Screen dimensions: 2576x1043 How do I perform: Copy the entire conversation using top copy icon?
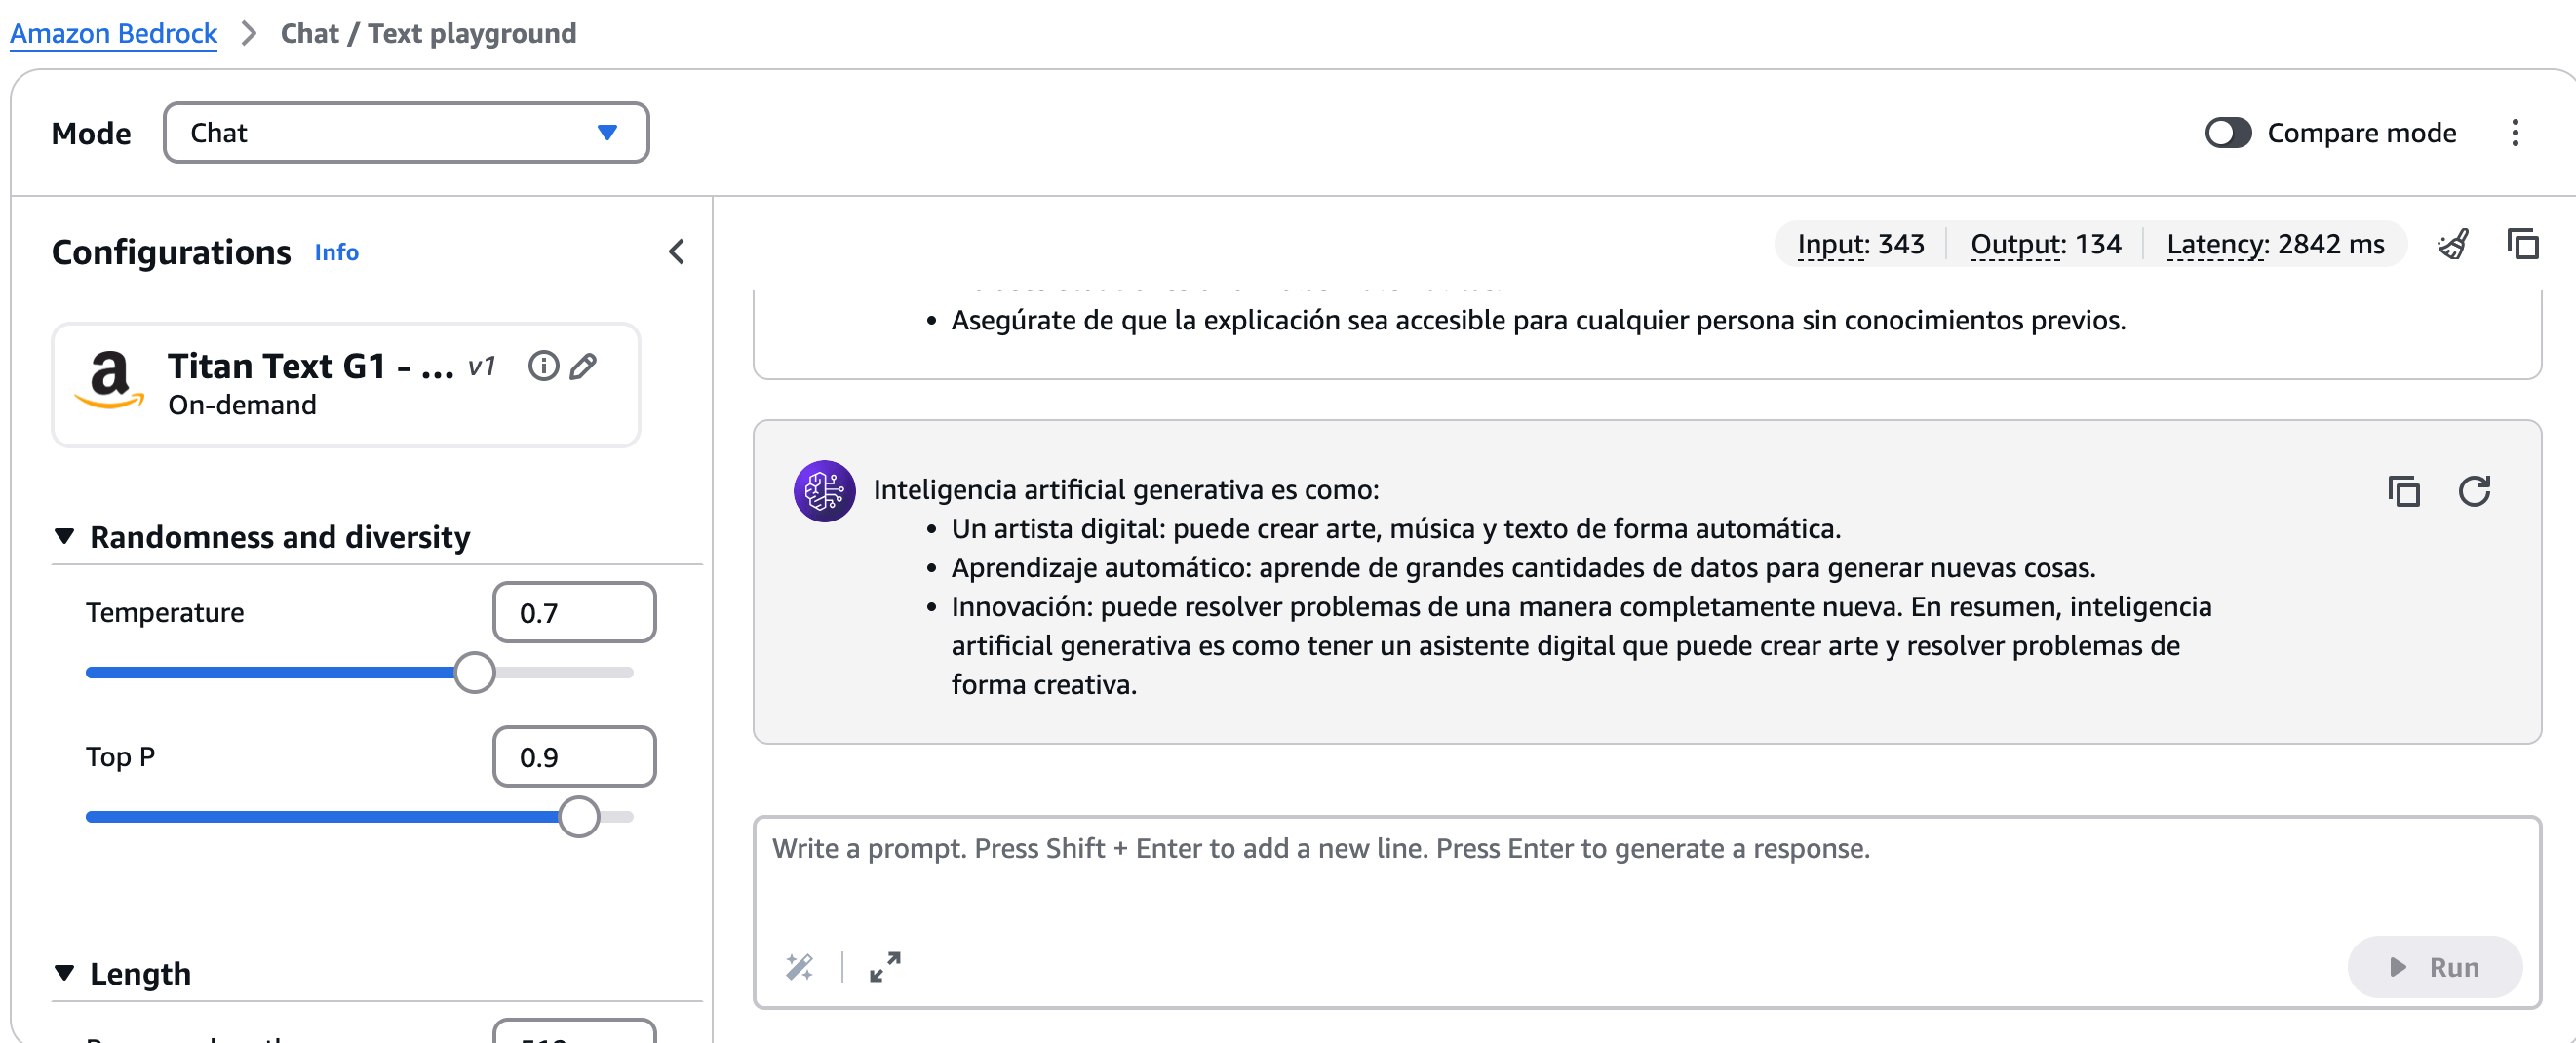click(2522, 244)
